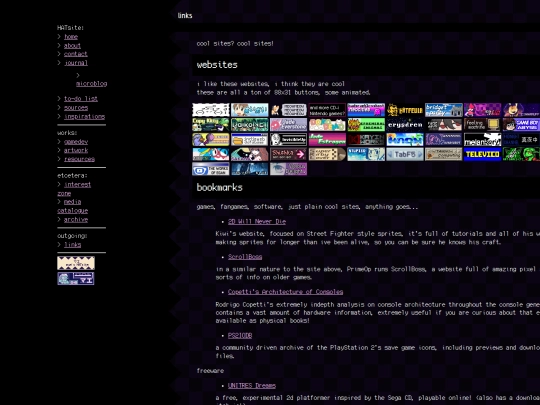540x405 pixels.
Task: Open the Game Boy Abyss button
Action: click(521, 125)
